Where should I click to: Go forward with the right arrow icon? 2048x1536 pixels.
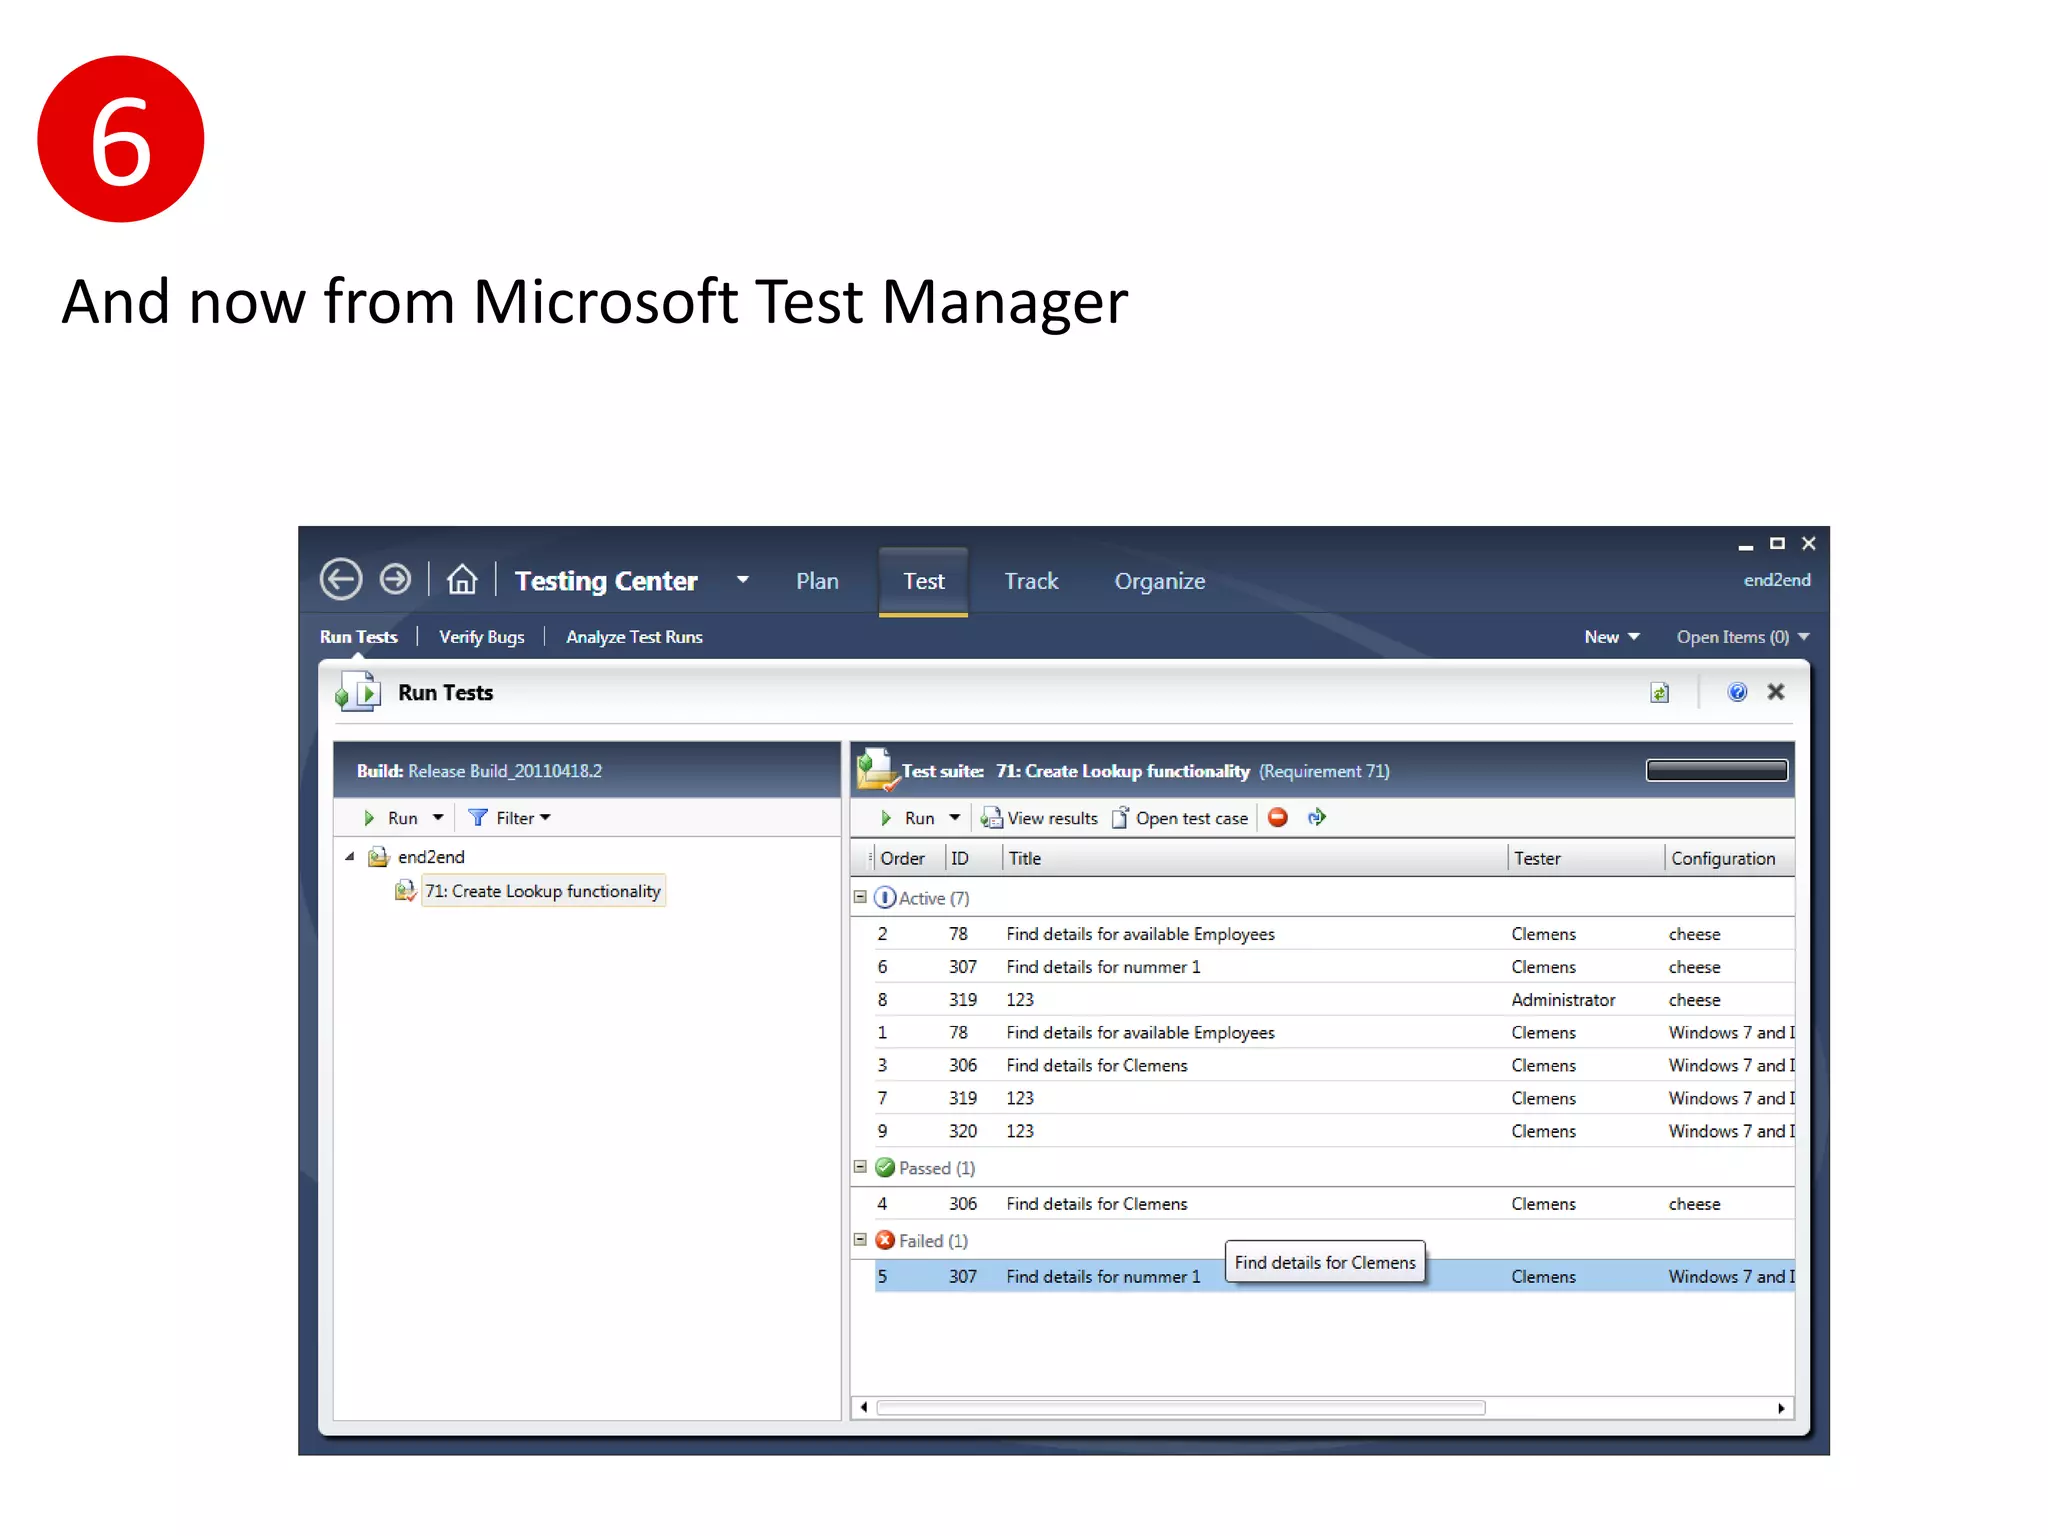(x=395, y=579)
